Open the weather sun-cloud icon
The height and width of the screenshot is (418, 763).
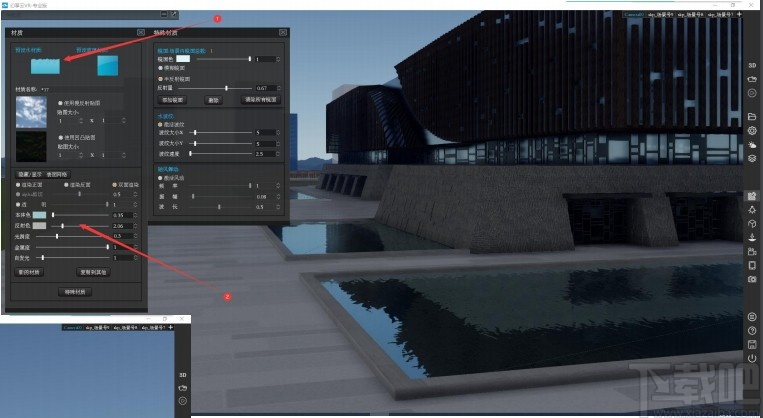(752, 145)
